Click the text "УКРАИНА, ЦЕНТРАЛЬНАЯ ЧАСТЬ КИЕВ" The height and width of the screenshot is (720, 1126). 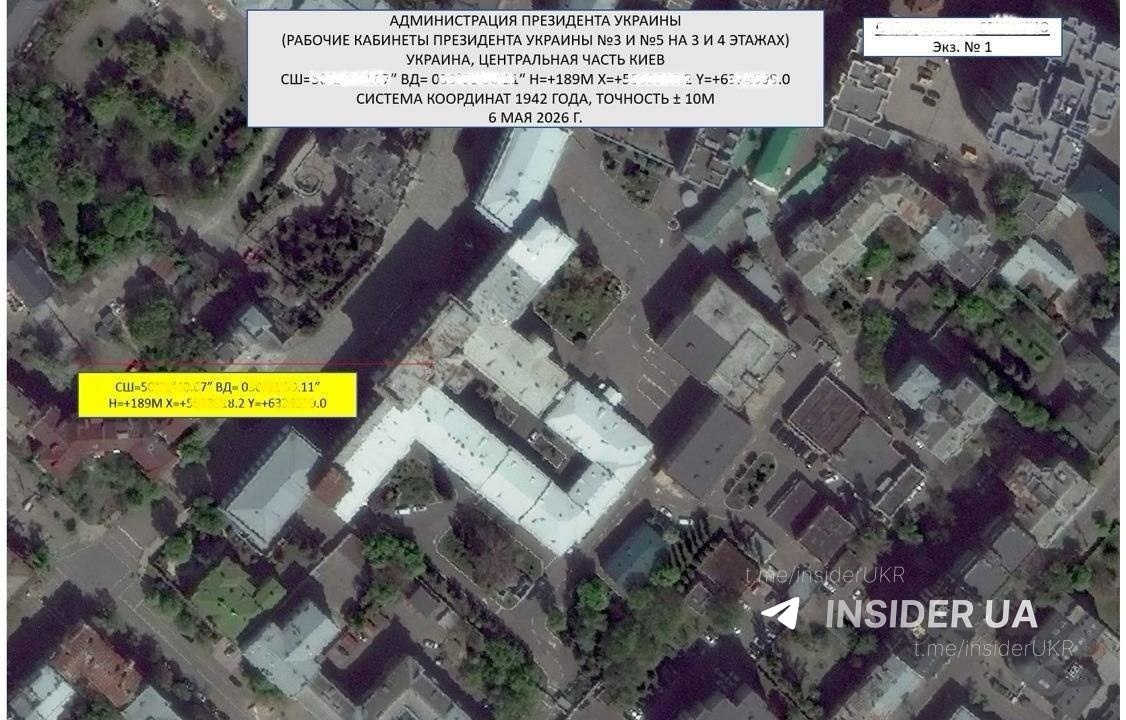click(x=535, y=60)
